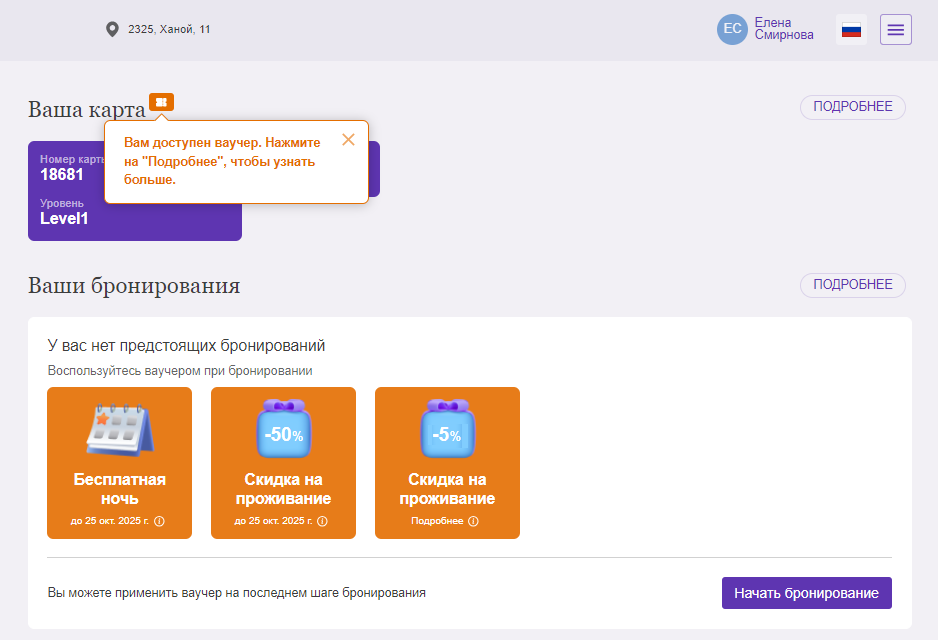Click the EC user avatar

tap(732, 29)
